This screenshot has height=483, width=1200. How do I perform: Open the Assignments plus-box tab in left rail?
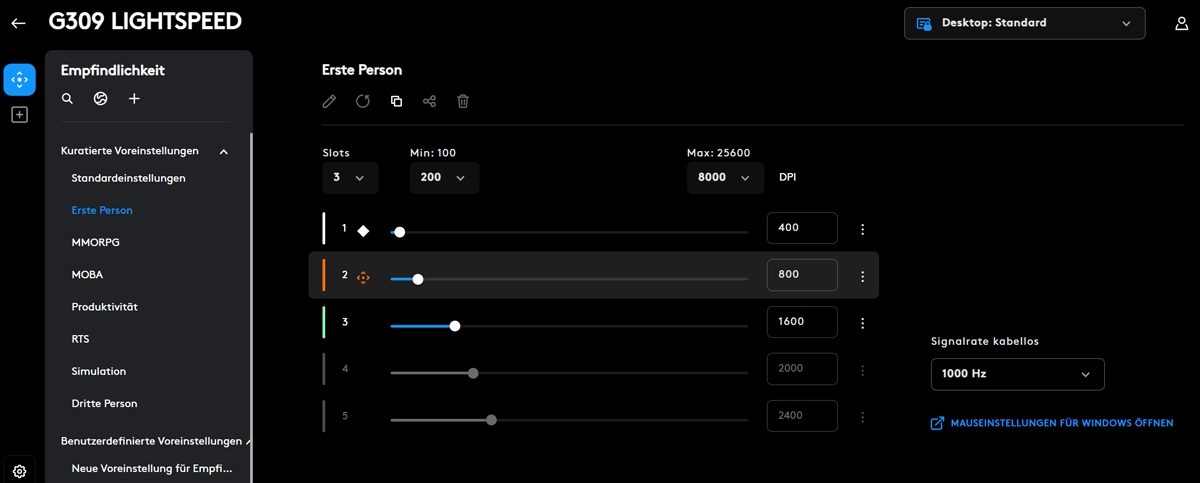coord(19,115)
